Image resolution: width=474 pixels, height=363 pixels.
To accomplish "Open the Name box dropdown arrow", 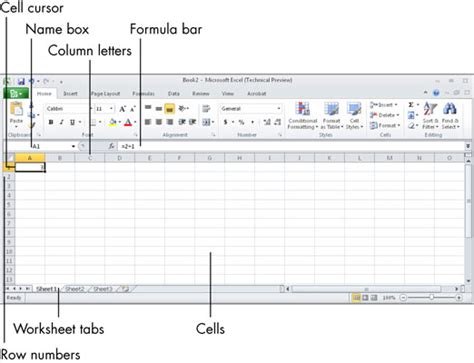I will pyautogui.click(x=73, y=146).
